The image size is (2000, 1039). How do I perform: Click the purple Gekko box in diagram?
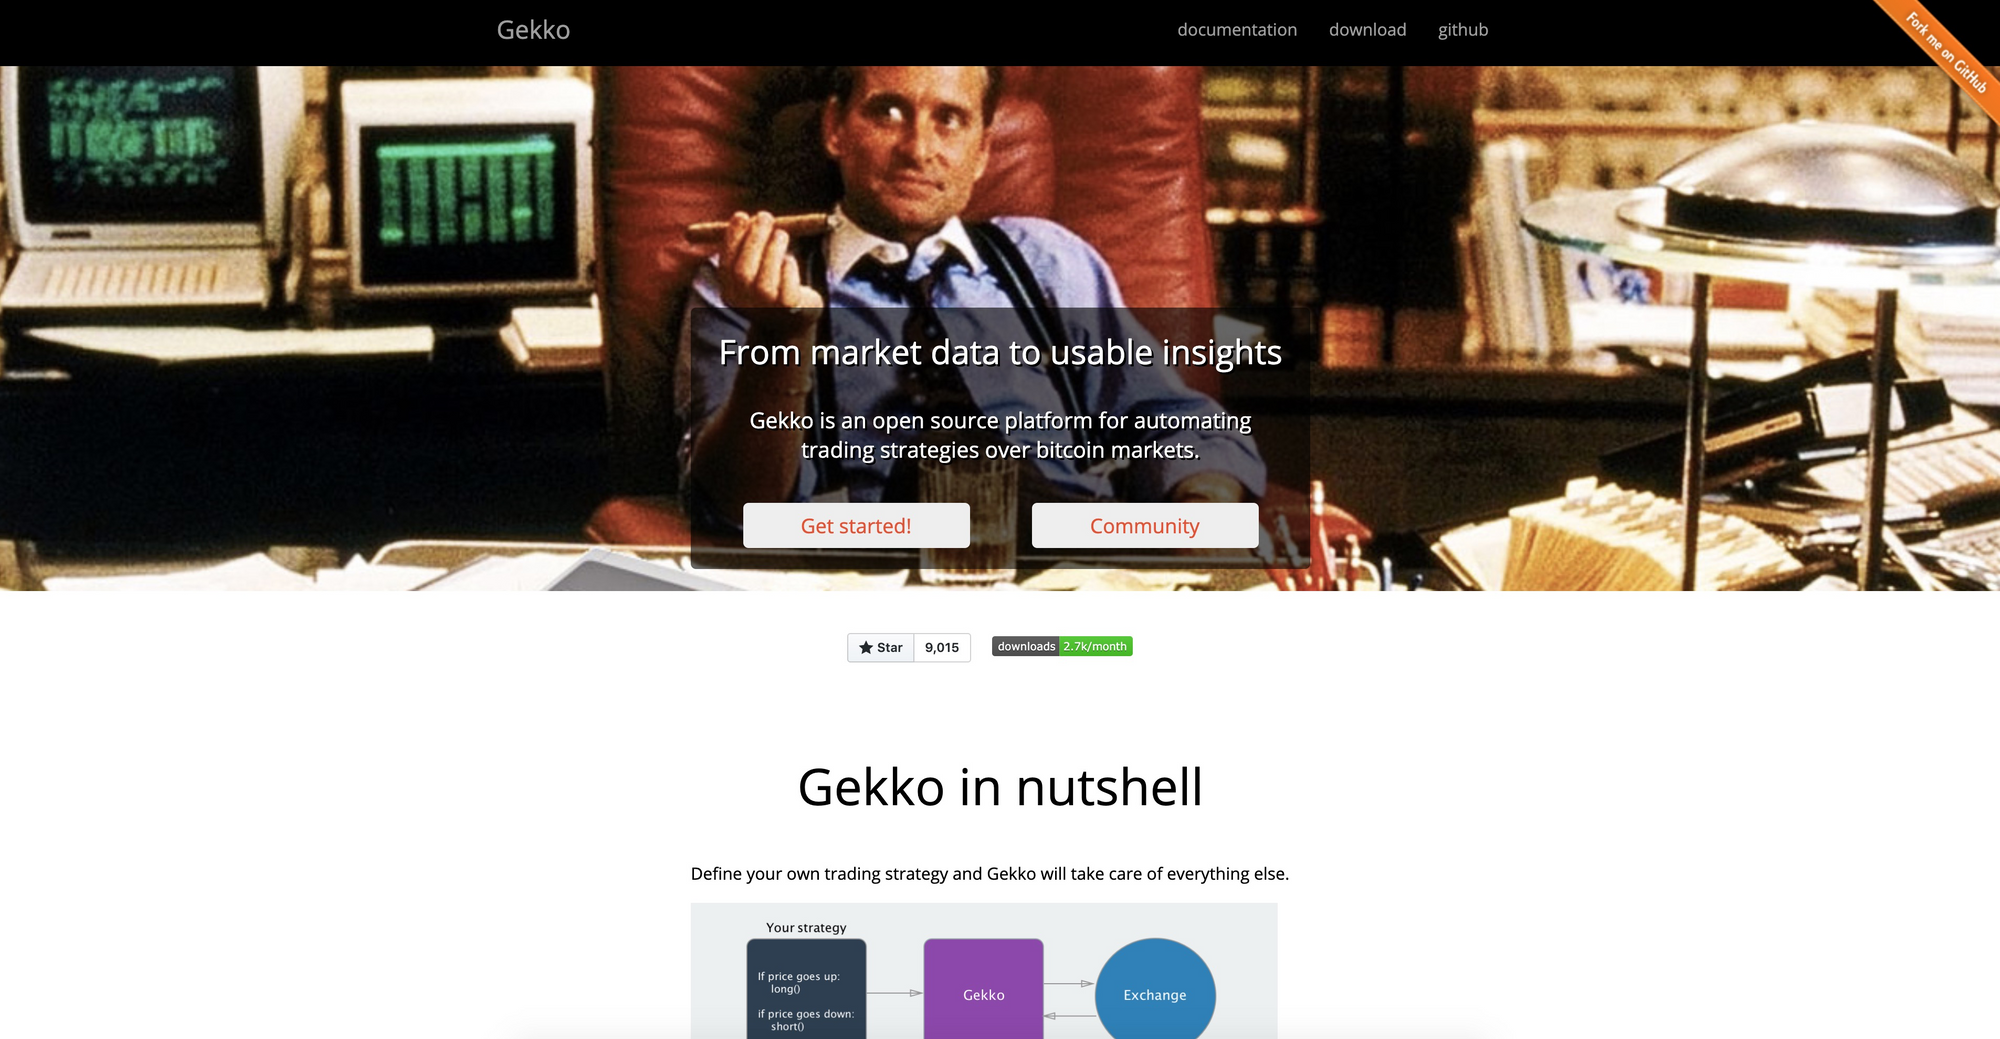point(983,989)
